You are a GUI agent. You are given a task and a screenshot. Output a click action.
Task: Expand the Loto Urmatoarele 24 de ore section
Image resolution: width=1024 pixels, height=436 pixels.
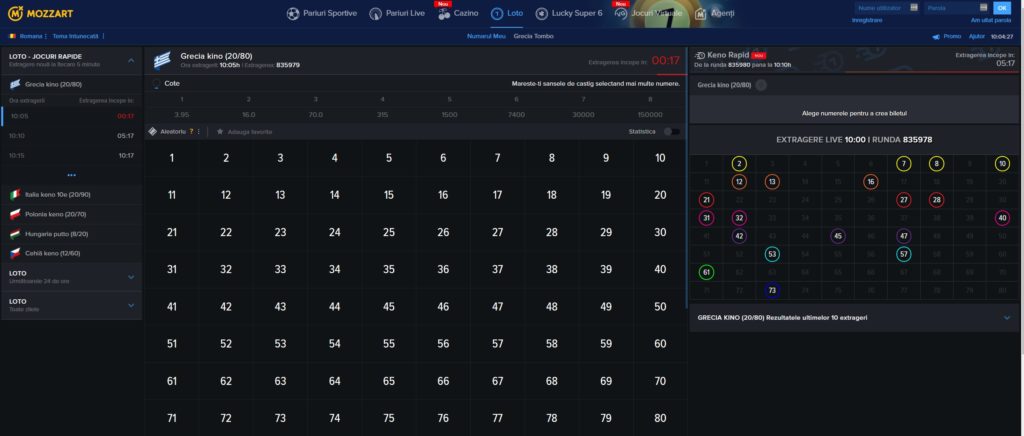(131, 277)
